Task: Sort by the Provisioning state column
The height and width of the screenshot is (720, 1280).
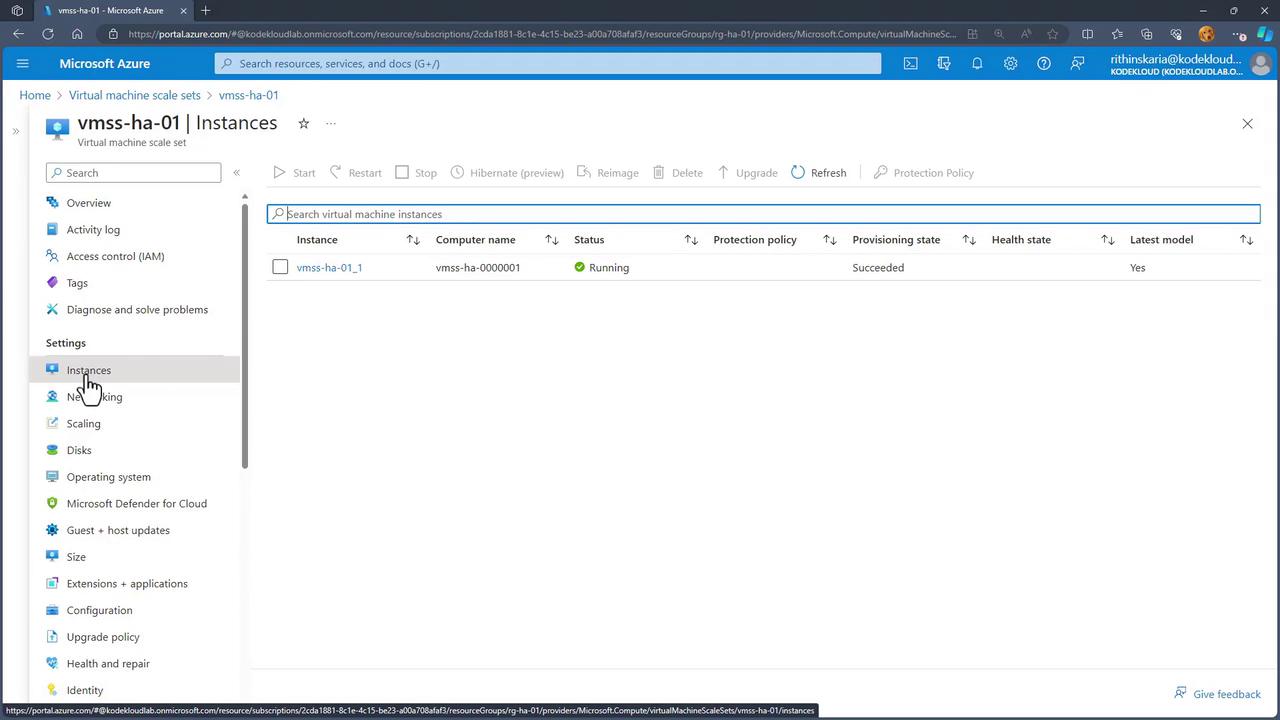Action: (968, 240)
